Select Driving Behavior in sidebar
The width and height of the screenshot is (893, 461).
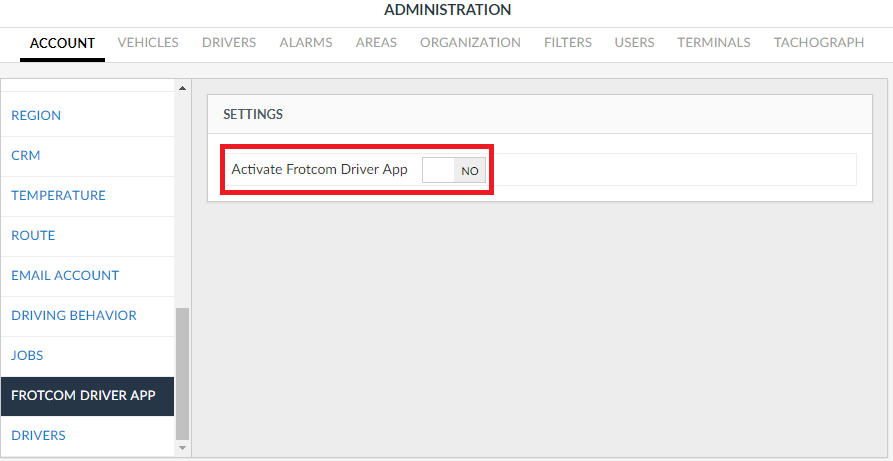(x=74, y=316)
